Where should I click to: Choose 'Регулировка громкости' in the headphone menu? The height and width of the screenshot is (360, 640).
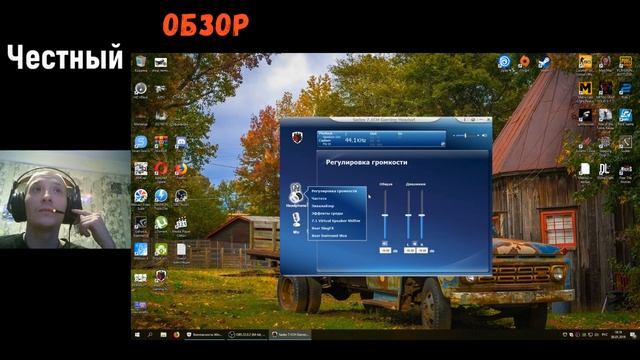click(334, 191)
